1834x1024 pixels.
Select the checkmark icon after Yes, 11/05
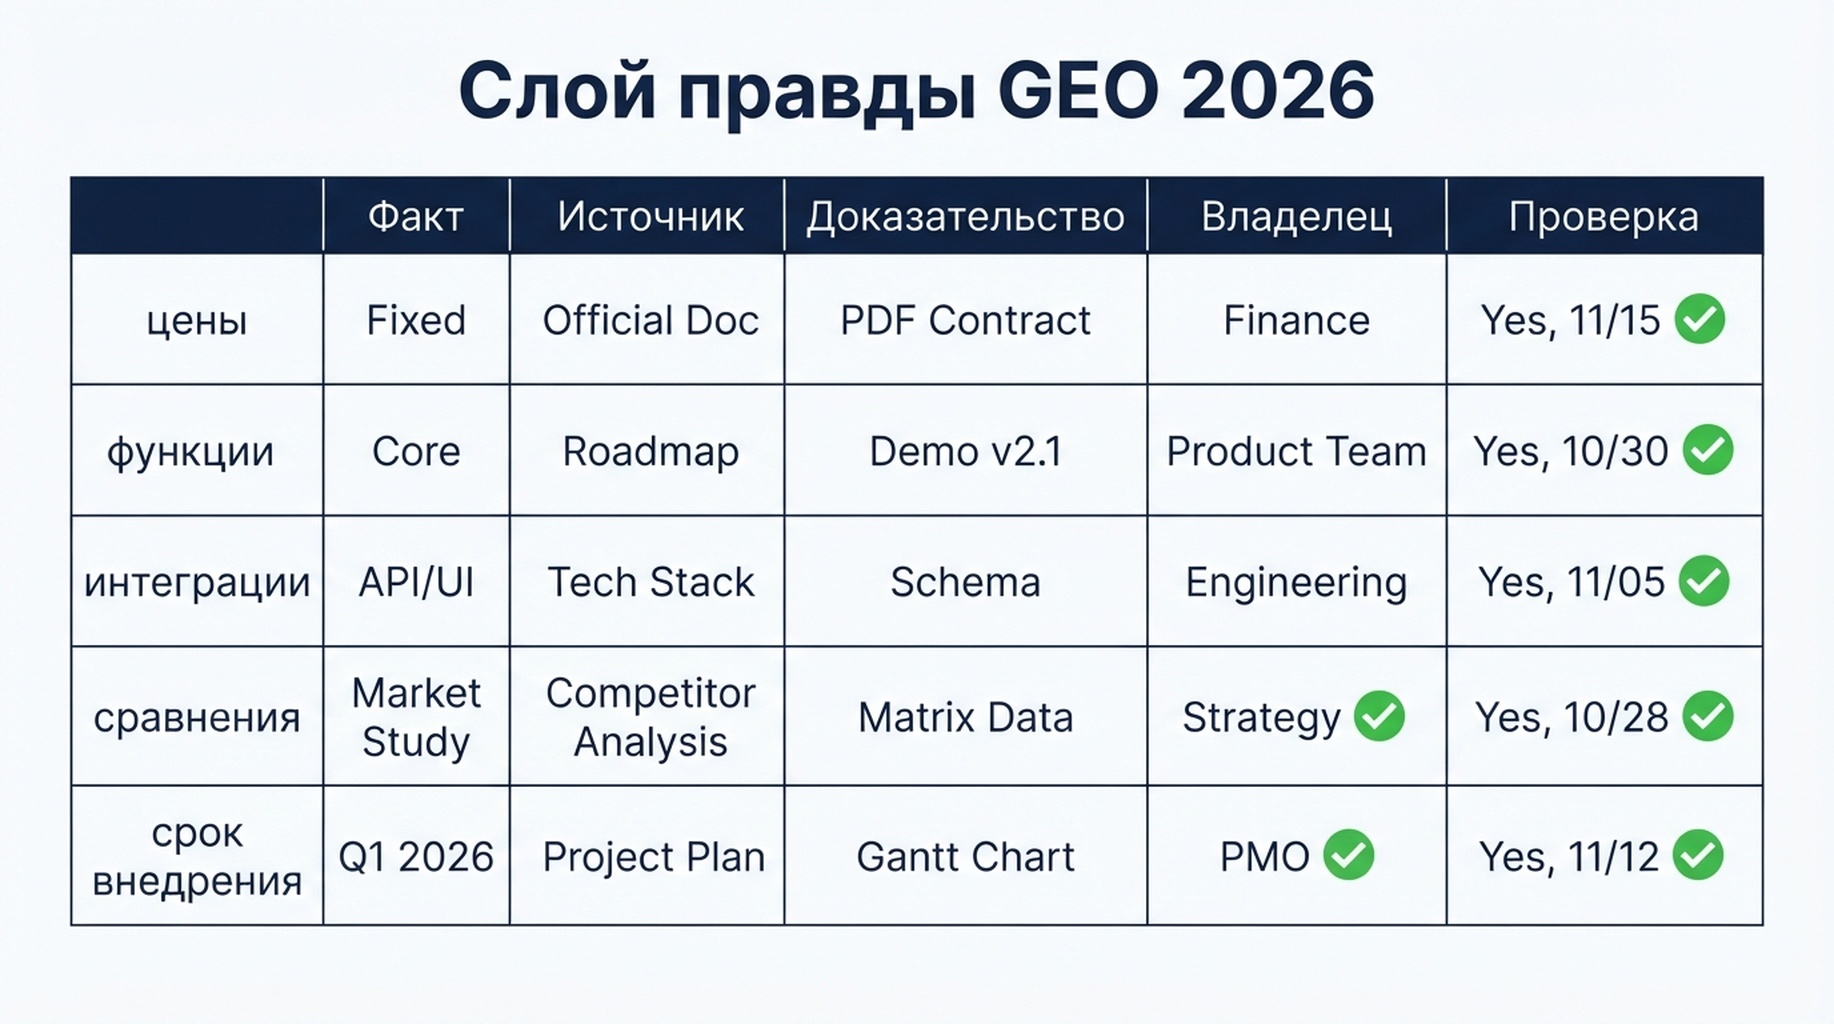pos(1704,581)
